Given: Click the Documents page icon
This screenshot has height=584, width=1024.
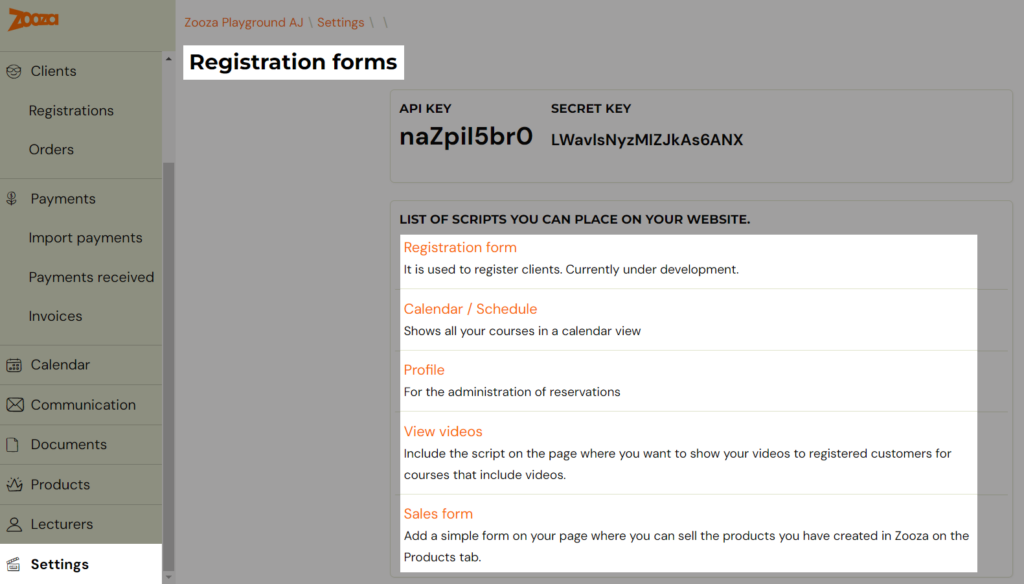Looking at the screenshot, I should pyautogui.click(x=12, y=445).
